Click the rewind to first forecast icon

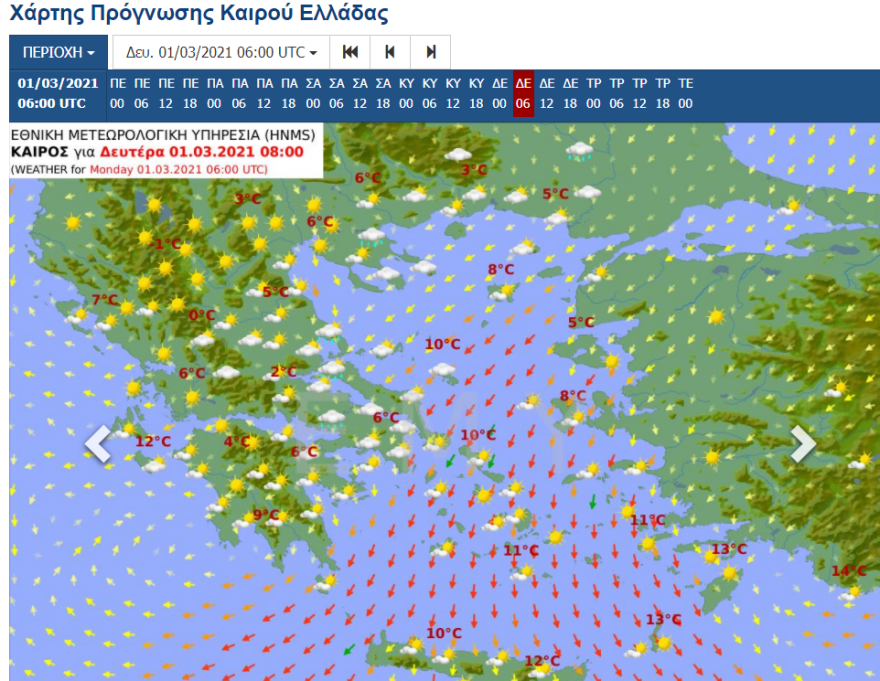click(349, 51)
